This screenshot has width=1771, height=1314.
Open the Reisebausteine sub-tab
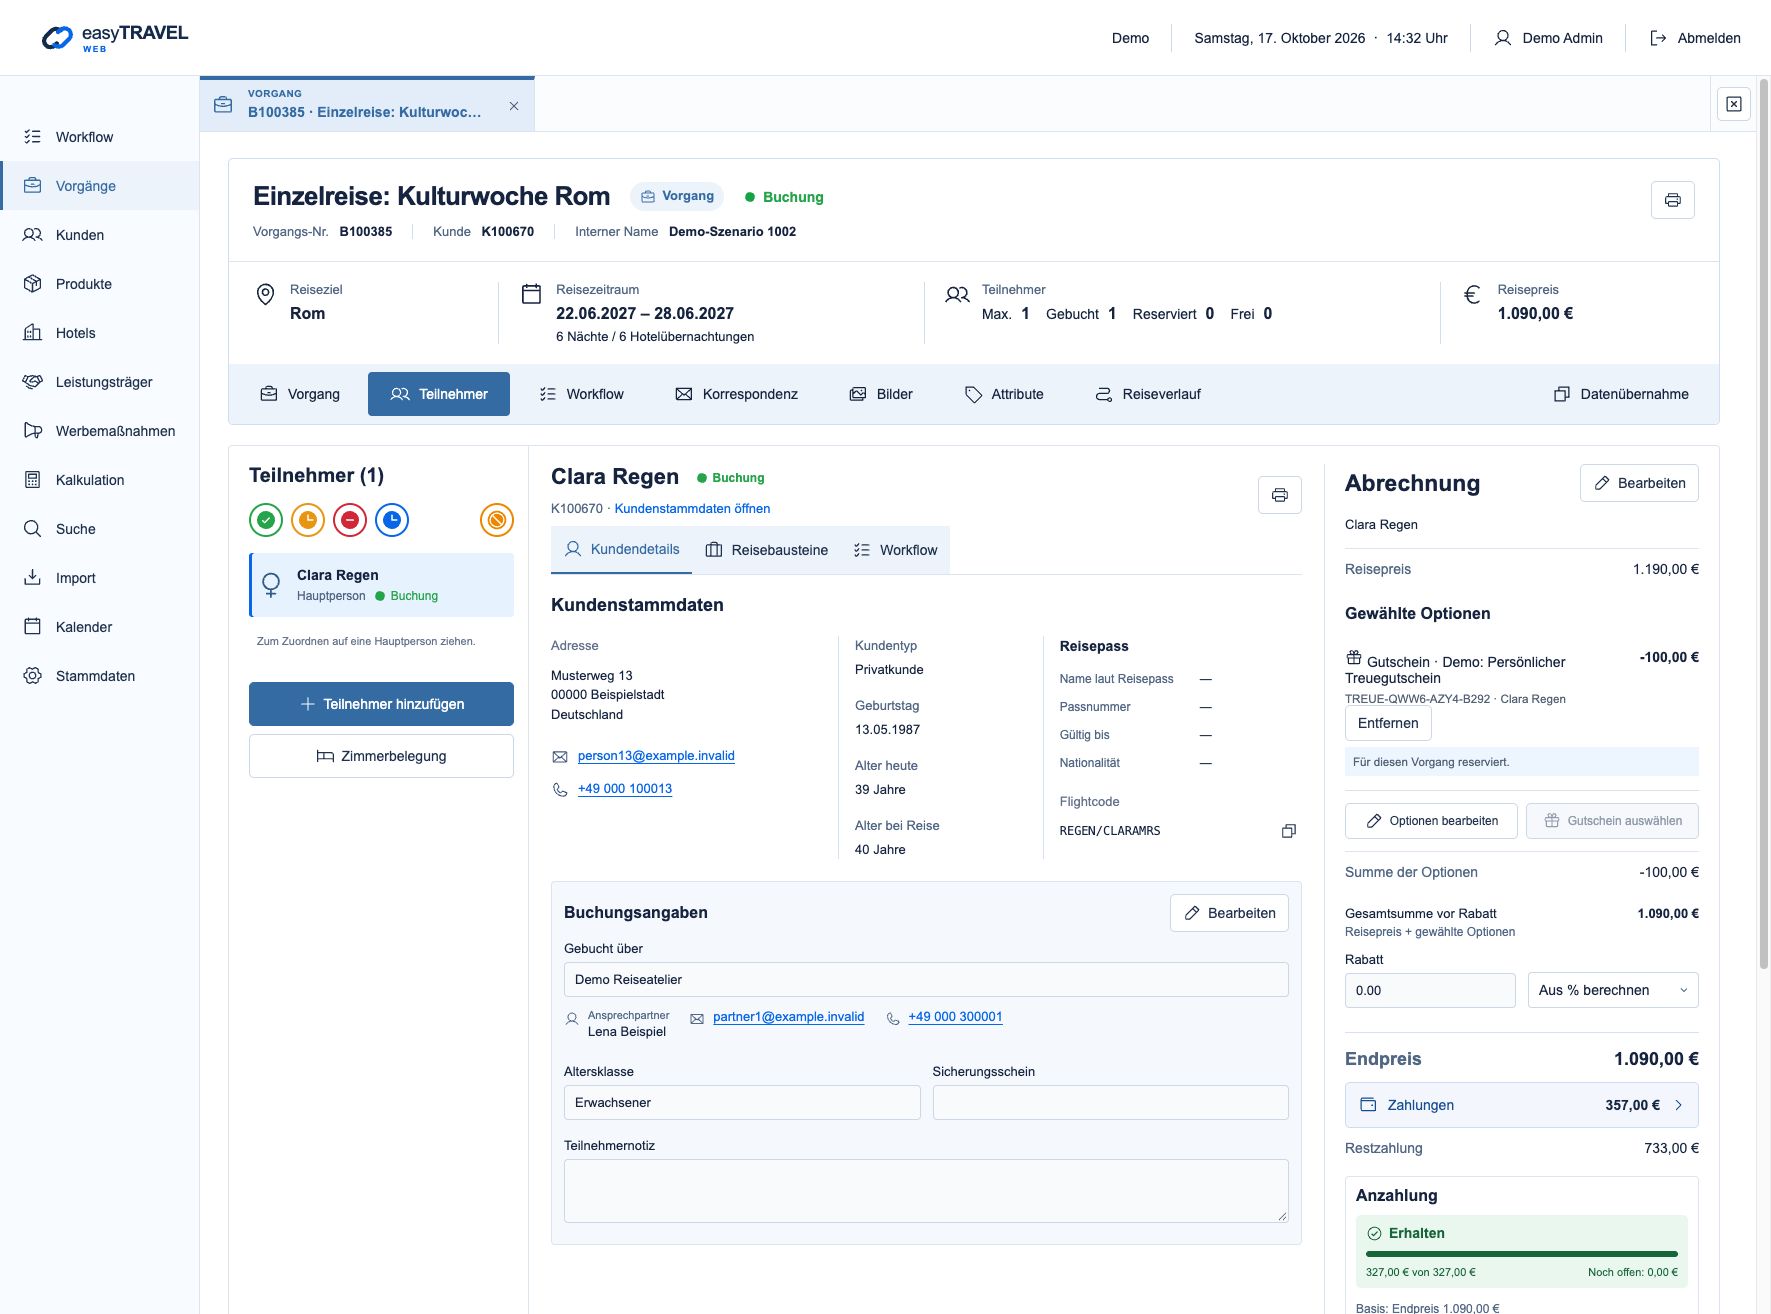point(767,550)
